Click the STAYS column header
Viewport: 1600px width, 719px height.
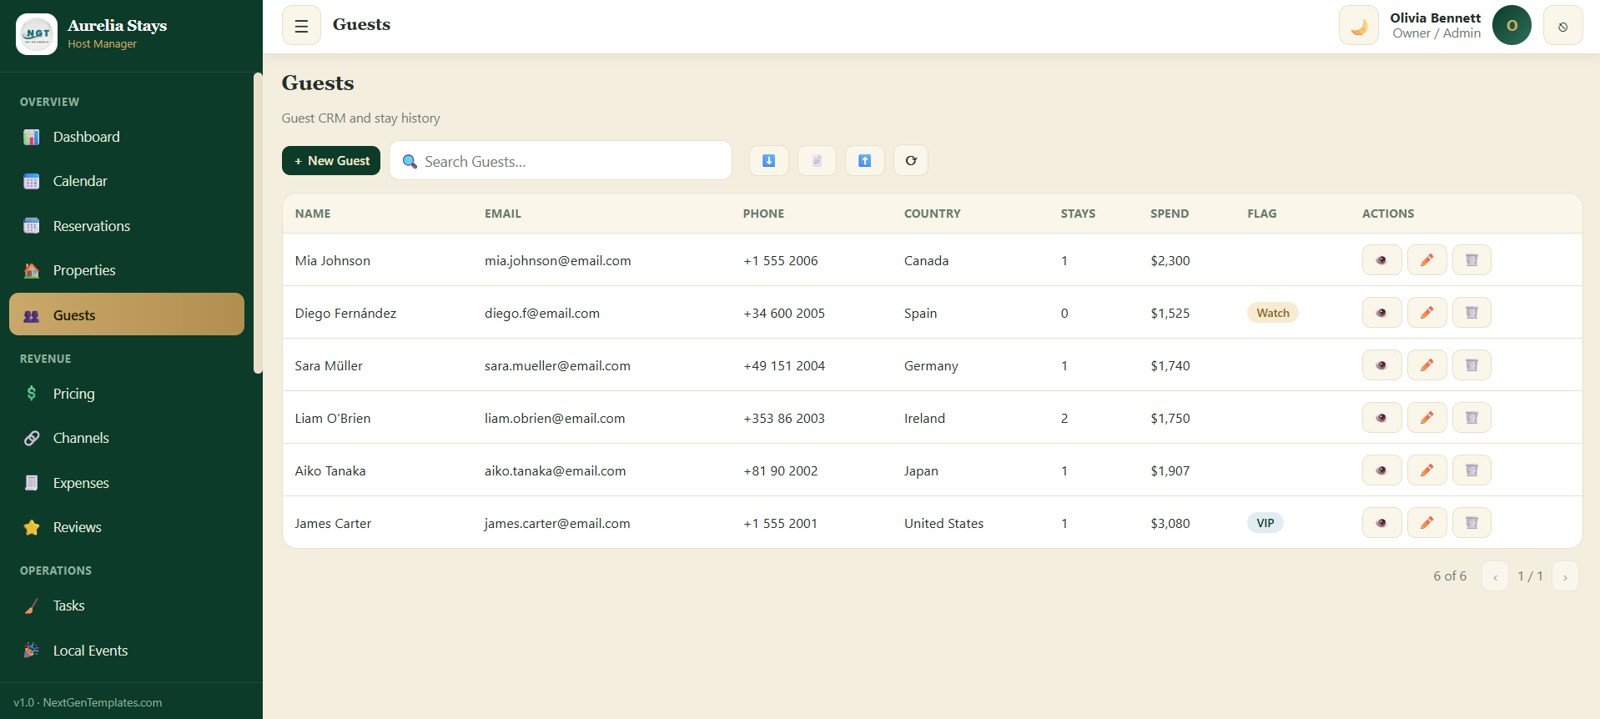[1078, 214]
